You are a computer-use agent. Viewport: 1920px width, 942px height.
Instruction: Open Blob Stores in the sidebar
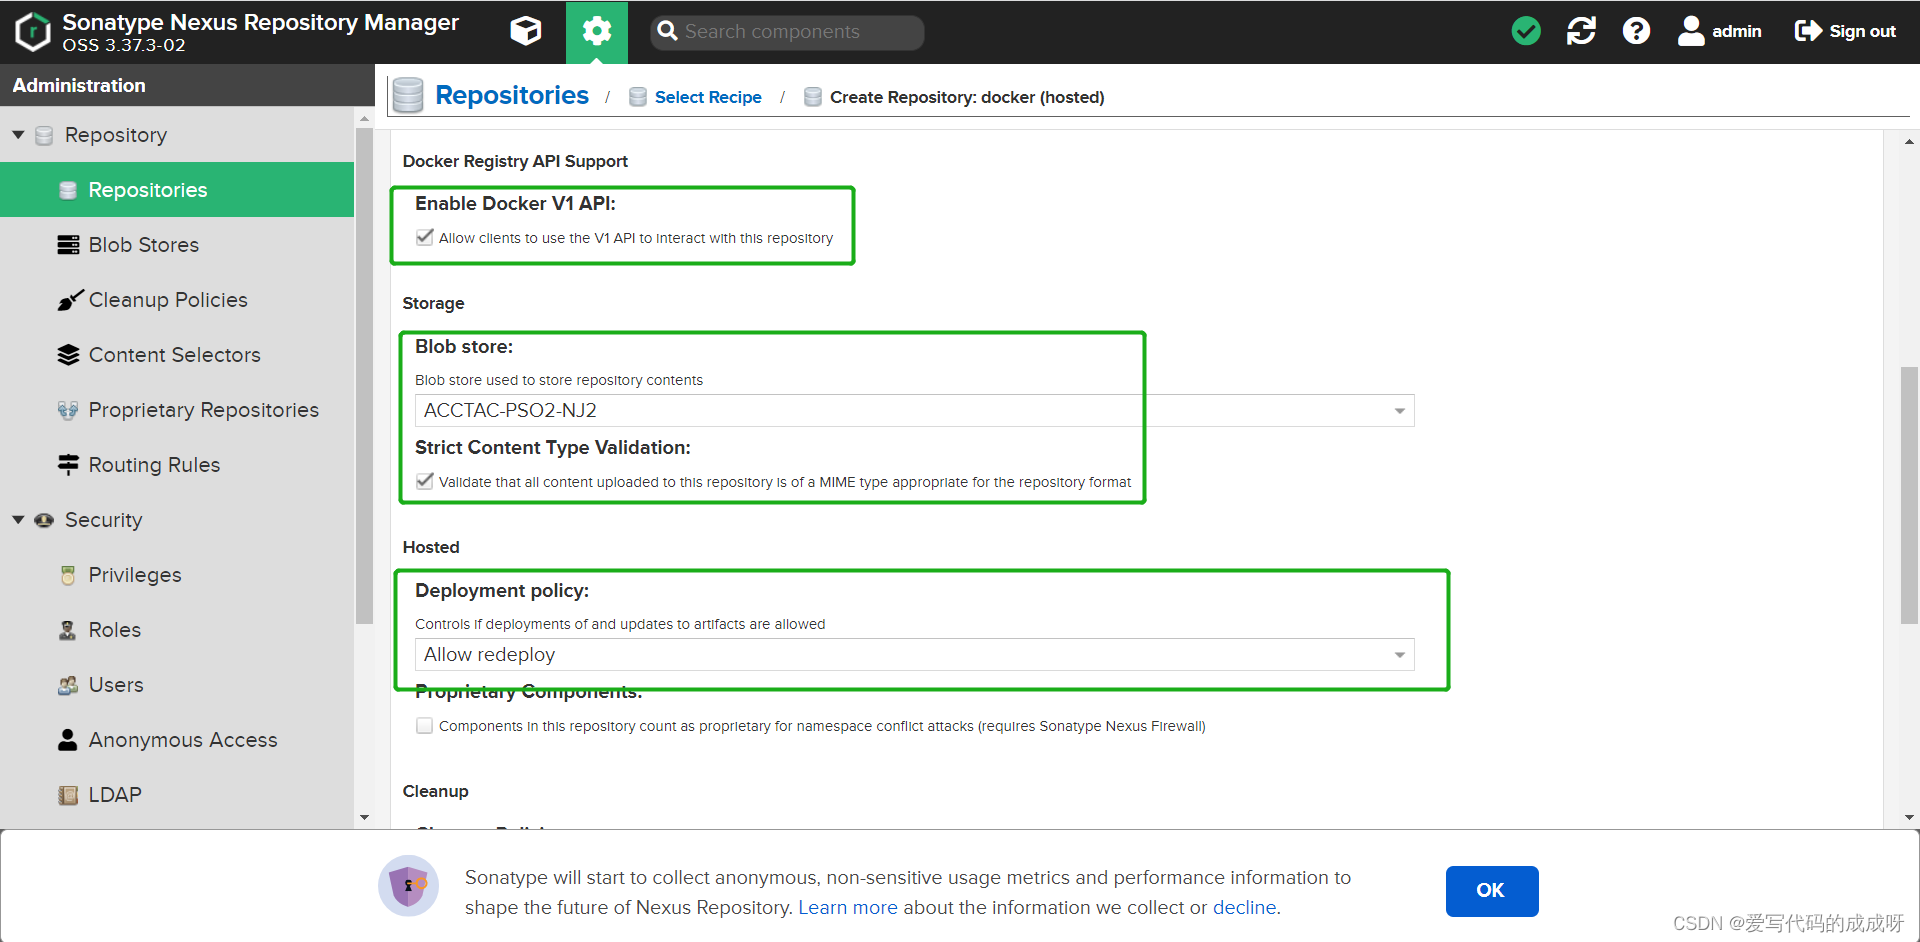tap(177, 245)
